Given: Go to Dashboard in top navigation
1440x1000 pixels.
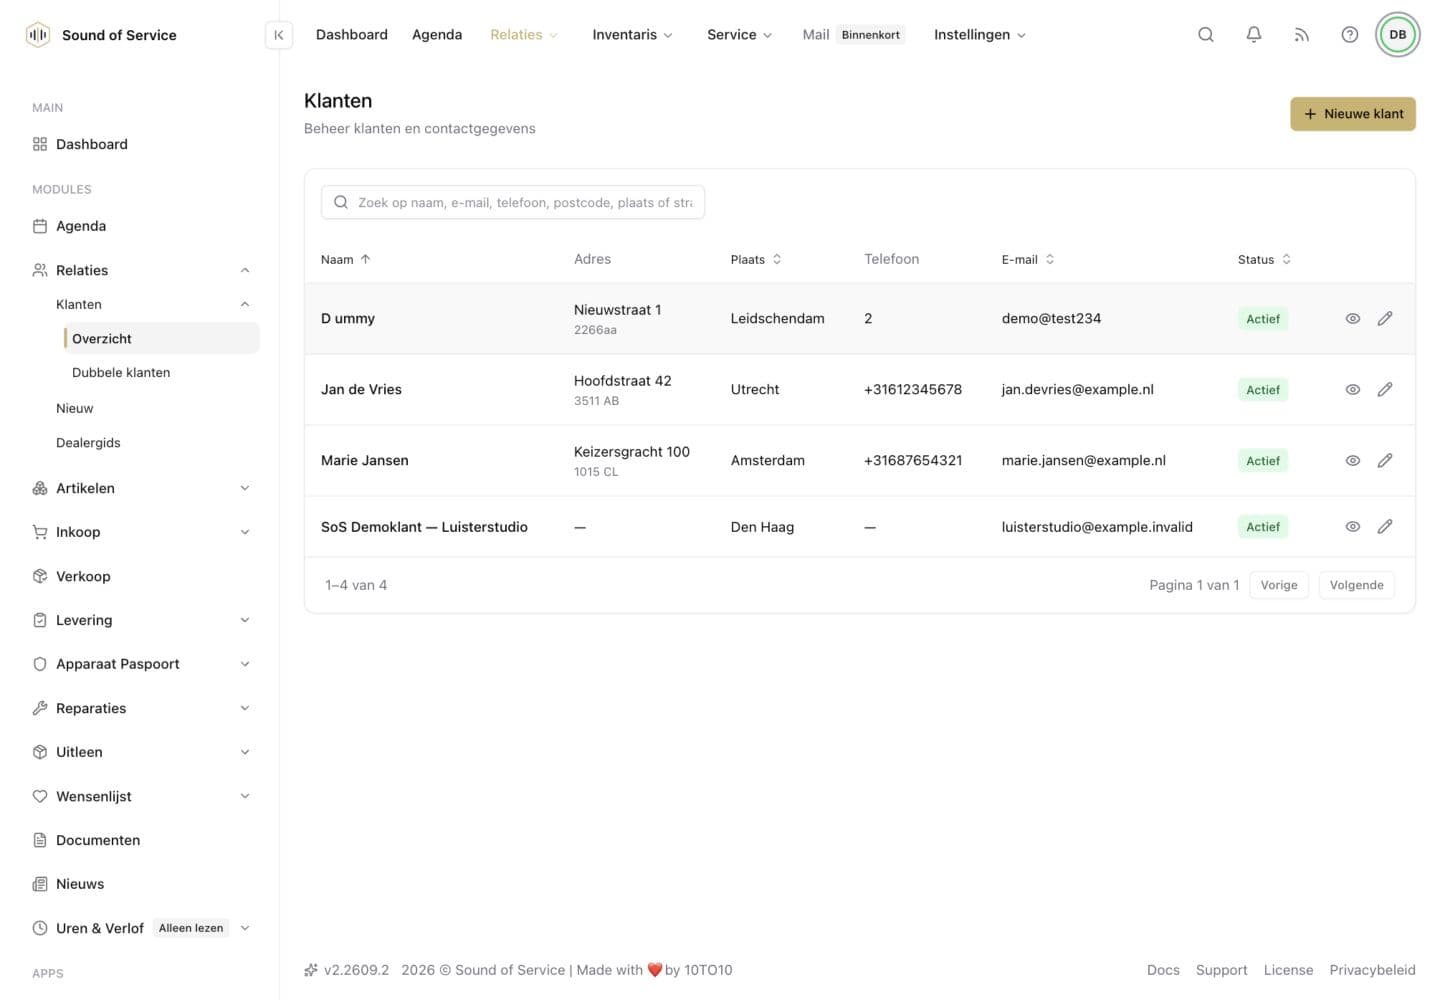Looking at the screenshot, I should click(x=352, y=35).
